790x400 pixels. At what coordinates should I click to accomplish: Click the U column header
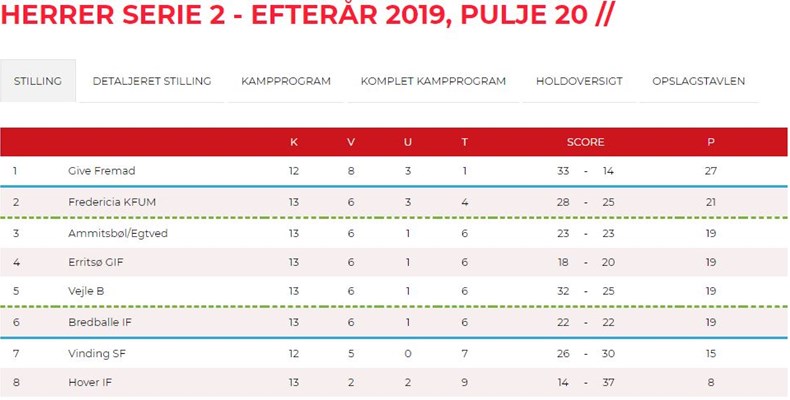click(x=407, y=142)
